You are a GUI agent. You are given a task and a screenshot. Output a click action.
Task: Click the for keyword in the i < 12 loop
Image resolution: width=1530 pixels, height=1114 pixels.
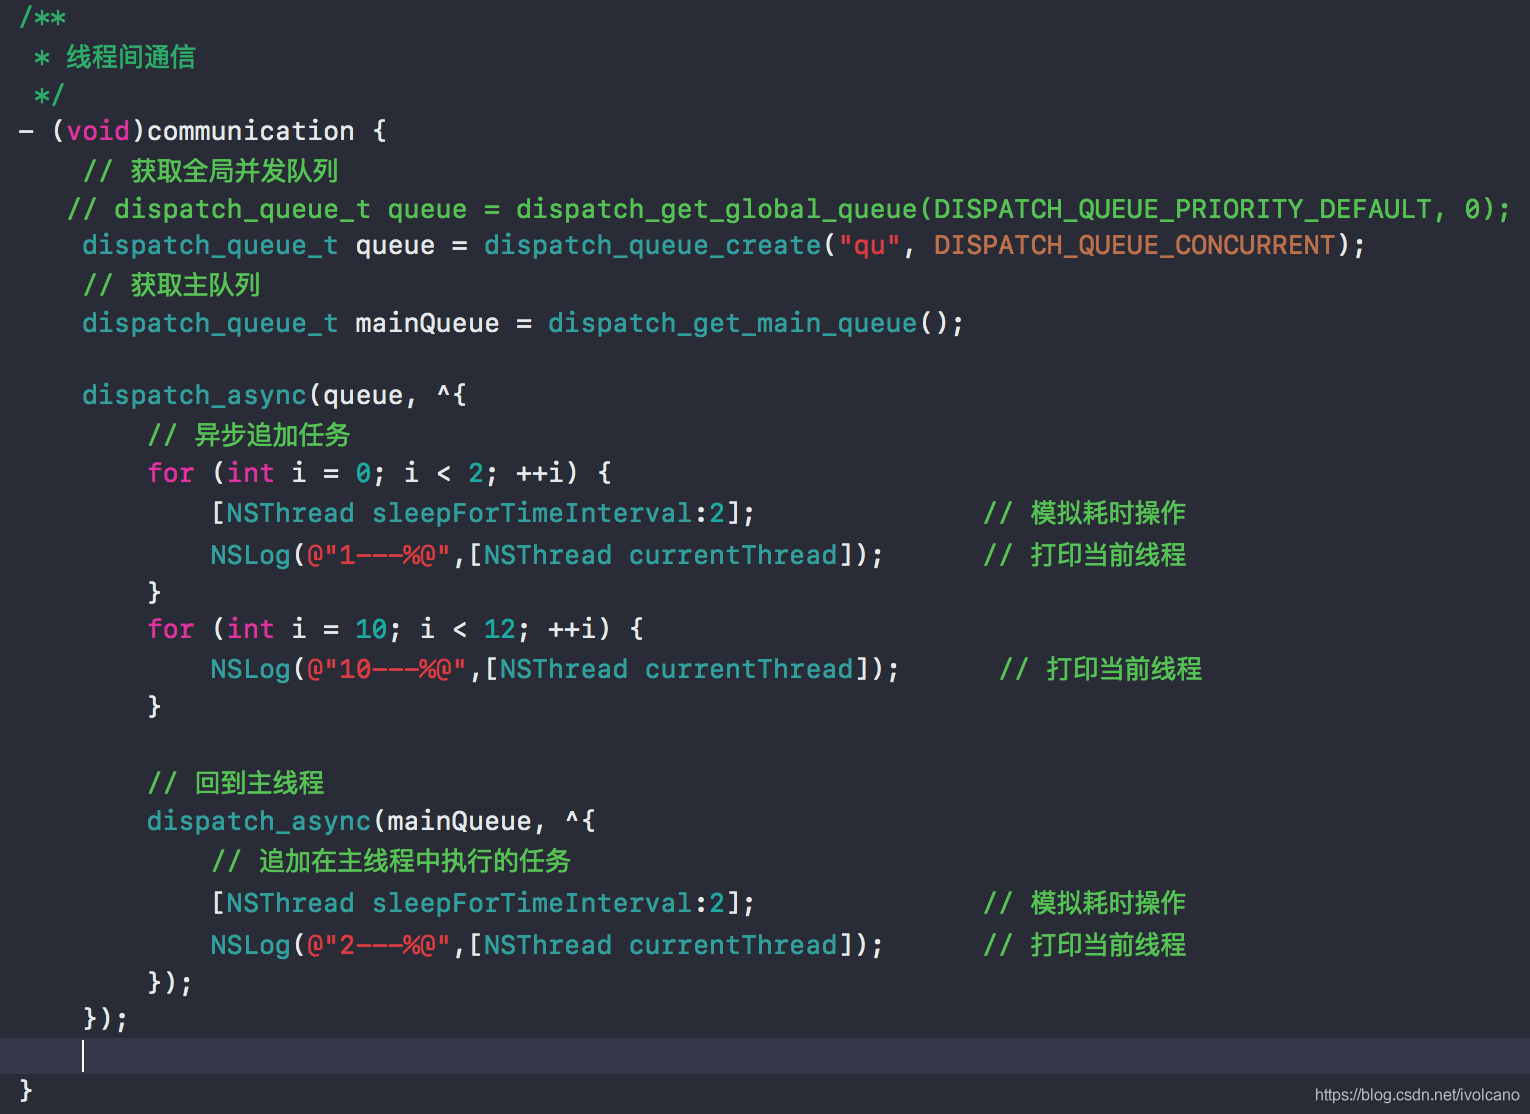(x=171, y=628)
